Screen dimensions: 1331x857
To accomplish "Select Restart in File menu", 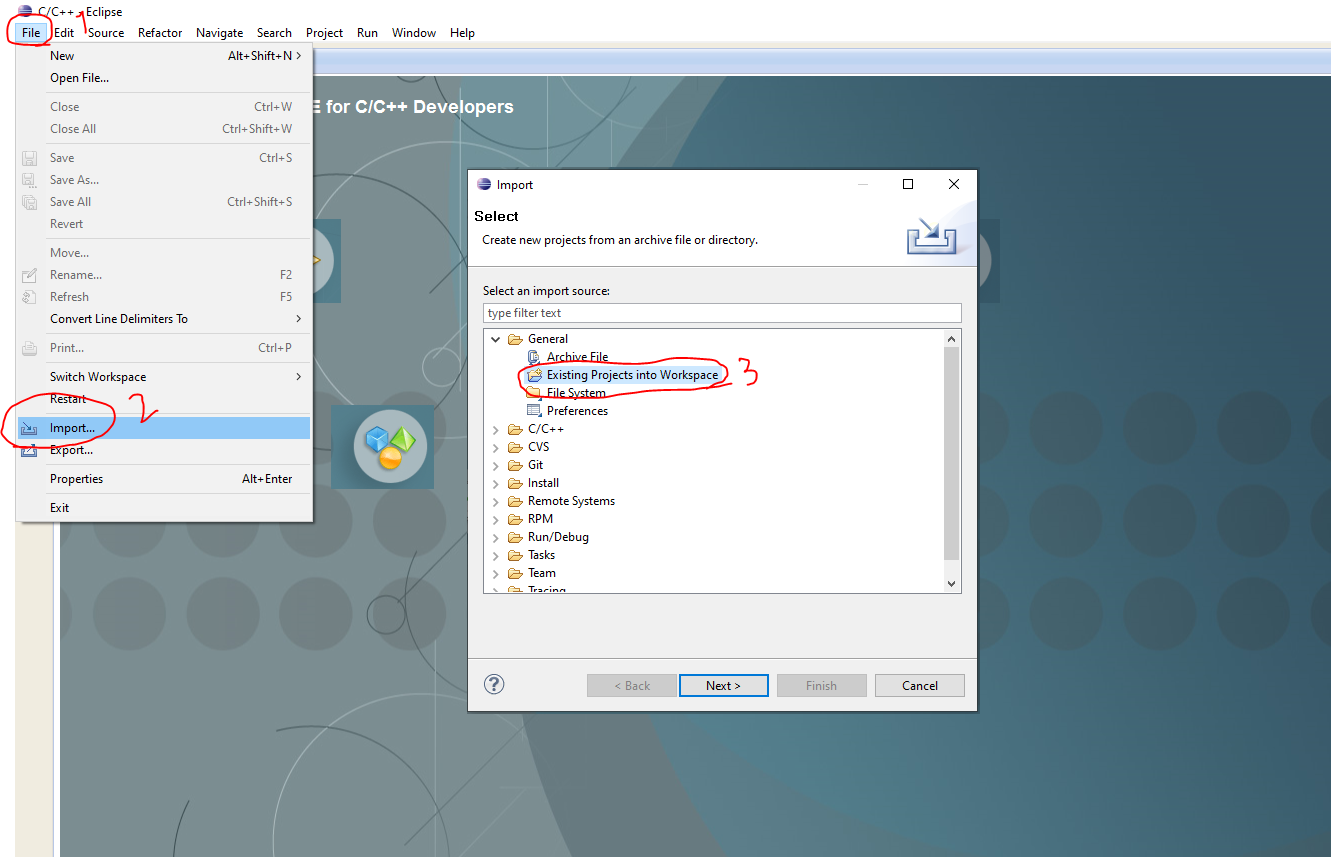I will pyautogui.click(x=164, y=399).
